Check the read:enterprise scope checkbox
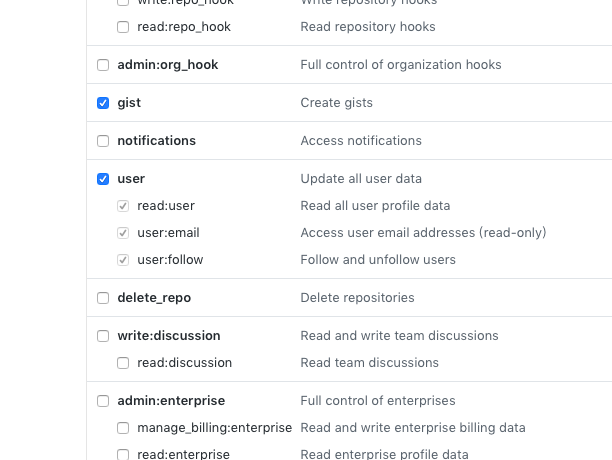Screen dimensions: 612x460 pos(123,455)
